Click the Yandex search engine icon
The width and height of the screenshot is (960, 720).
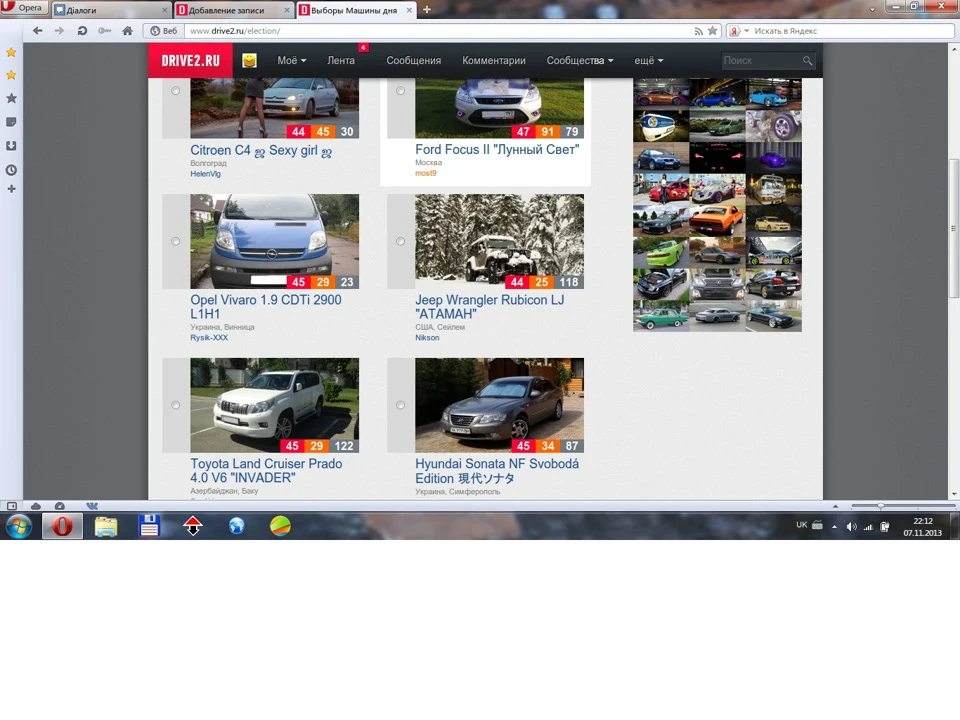[x=734, y=31]
